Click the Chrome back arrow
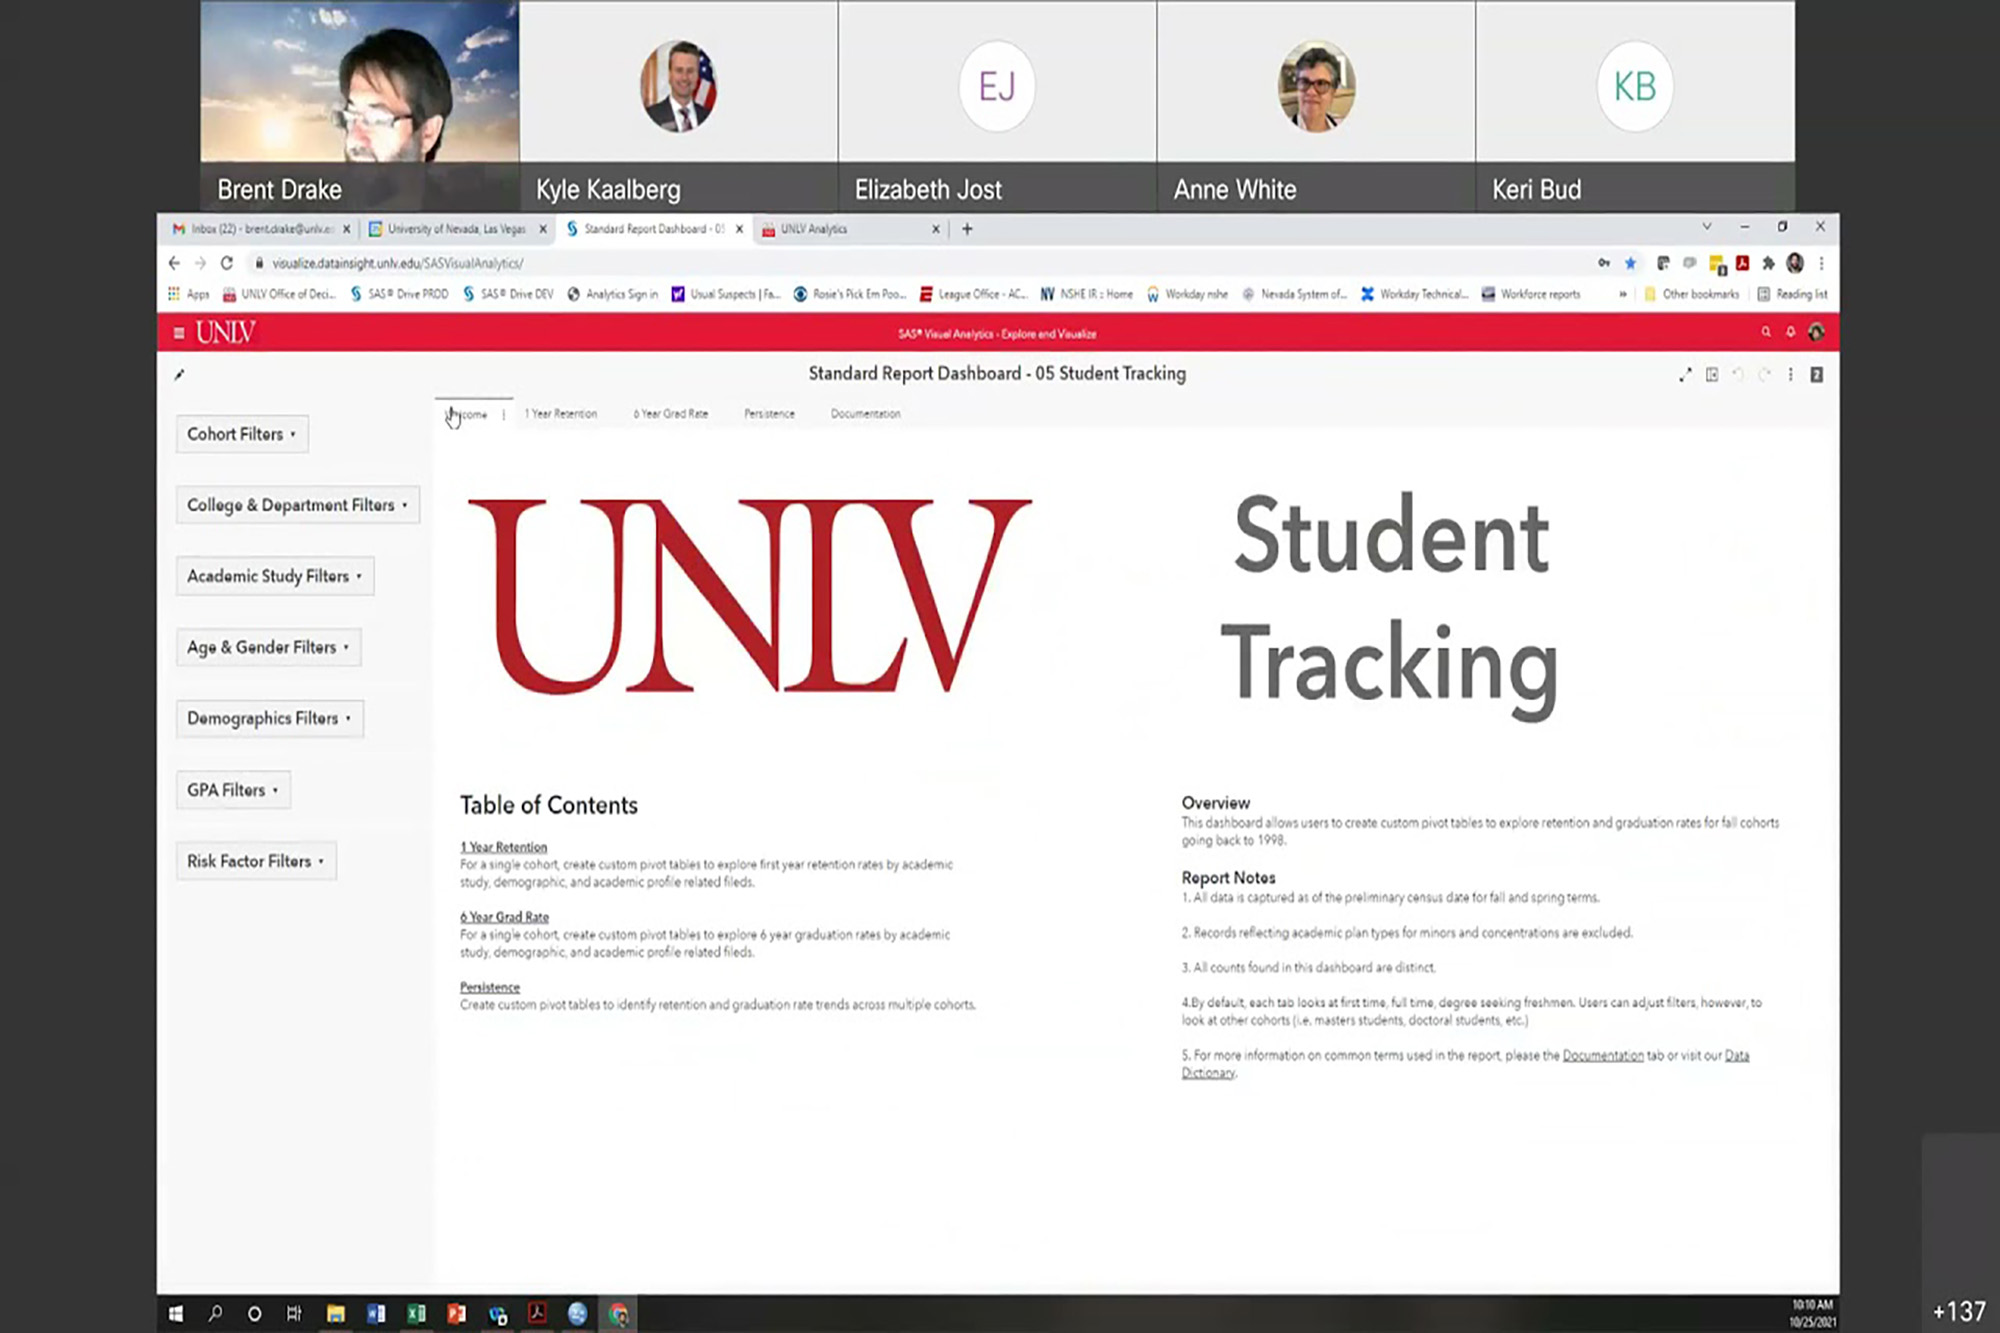Screen dimensions: 2000x1333 (175, 263)
